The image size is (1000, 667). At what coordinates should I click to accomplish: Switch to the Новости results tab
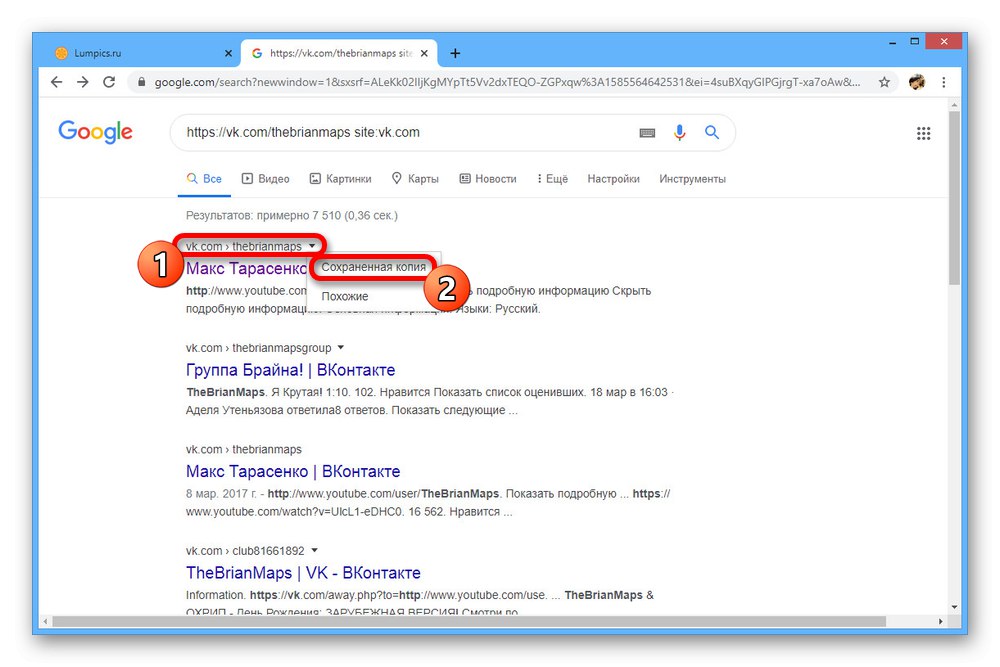pyautogui.click(x=488, y=179)
